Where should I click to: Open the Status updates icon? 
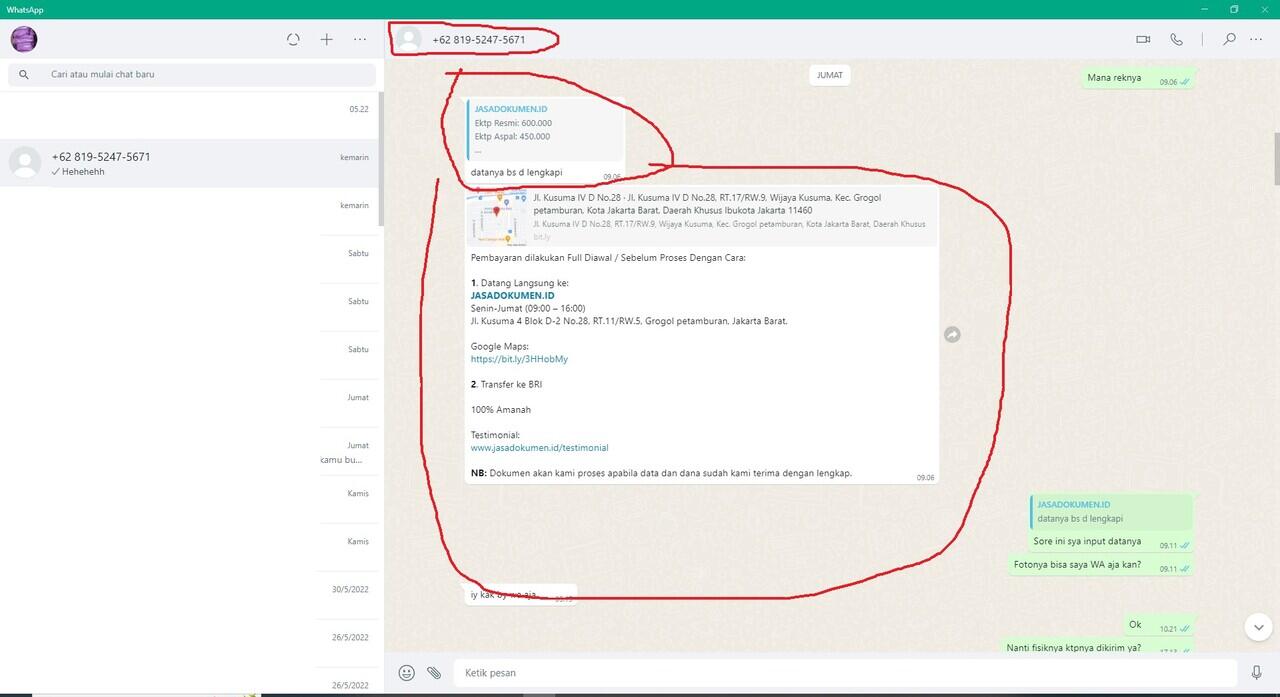click(x=293, y=39)
